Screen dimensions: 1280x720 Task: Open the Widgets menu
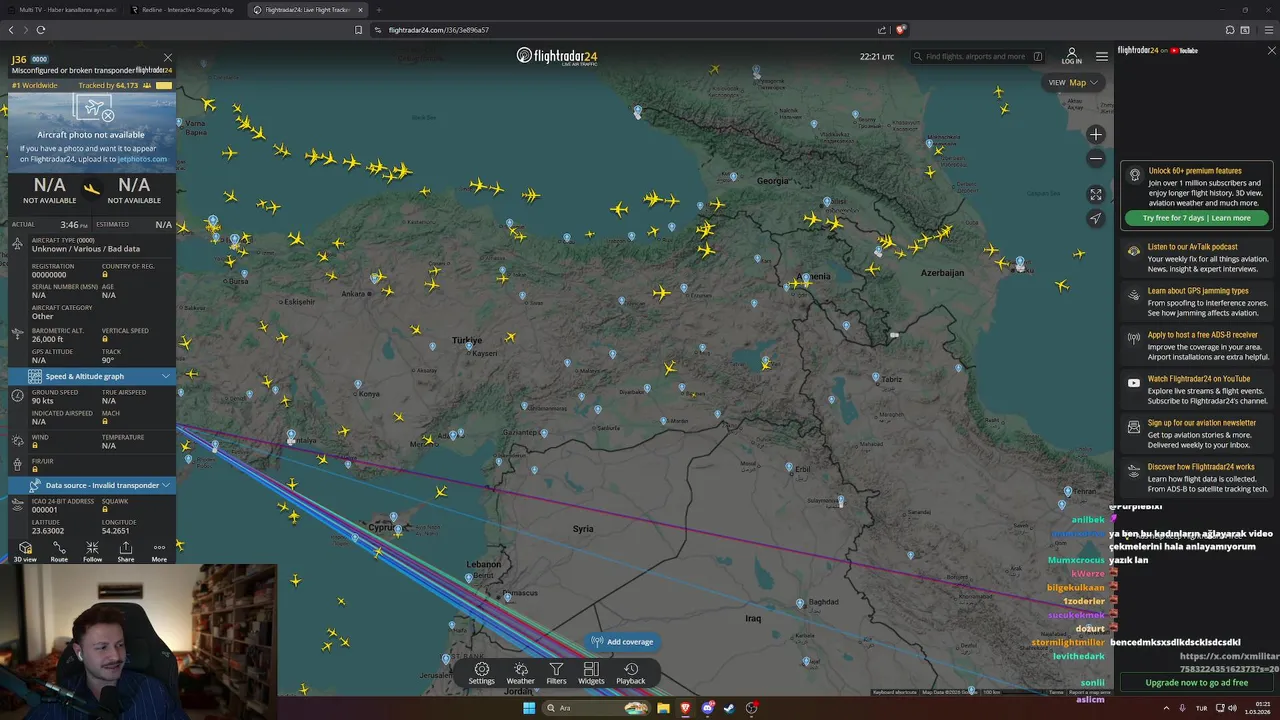click(591, 673)
